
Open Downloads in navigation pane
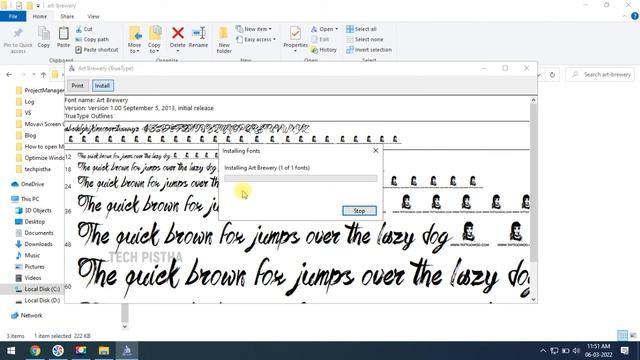click(x=33, y=244)
